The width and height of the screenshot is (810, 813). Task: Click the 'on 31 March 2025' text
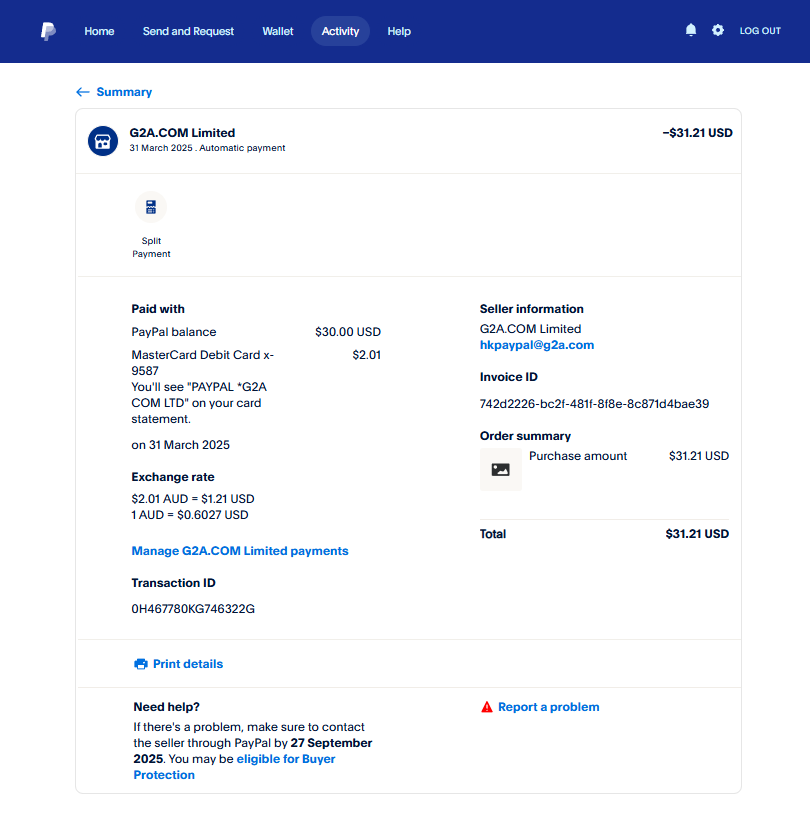coord(180,445)
